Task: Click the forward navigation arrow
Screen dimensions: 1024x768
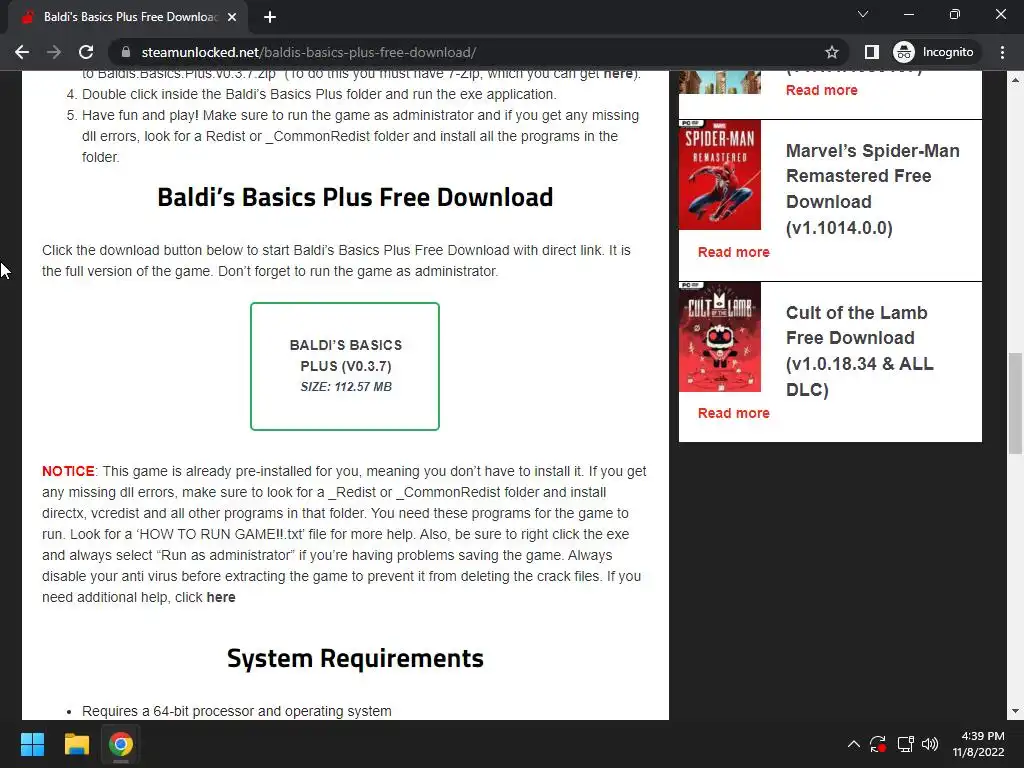Action: (x=54, y=52)
